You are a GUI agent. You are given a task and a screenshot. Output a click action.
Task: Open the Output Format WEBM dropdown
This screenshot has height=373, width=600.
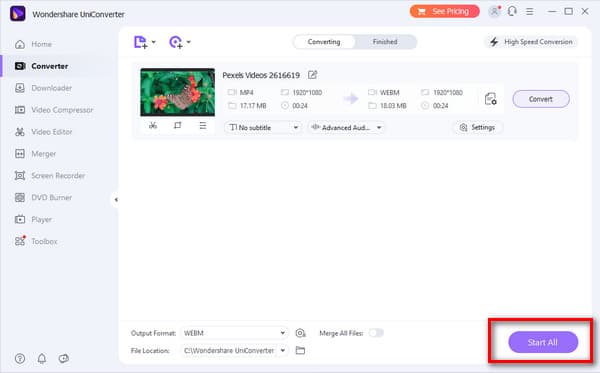(234, 333)
